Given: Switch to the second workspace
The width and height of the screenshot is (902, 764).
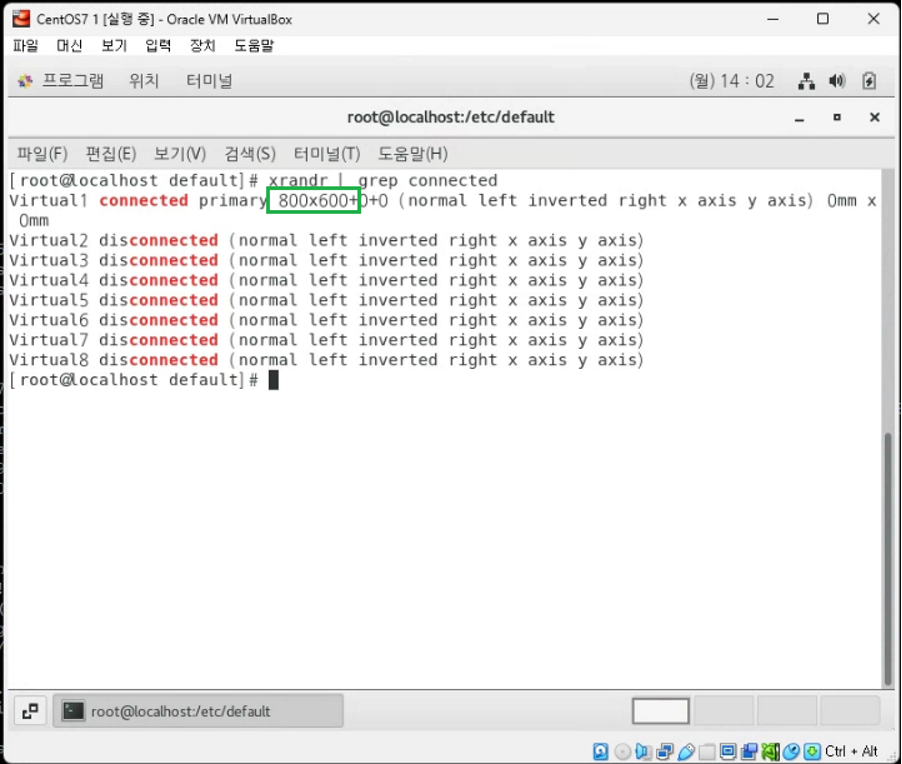Looking at the screenshot, I should click(x=724, y=711).
